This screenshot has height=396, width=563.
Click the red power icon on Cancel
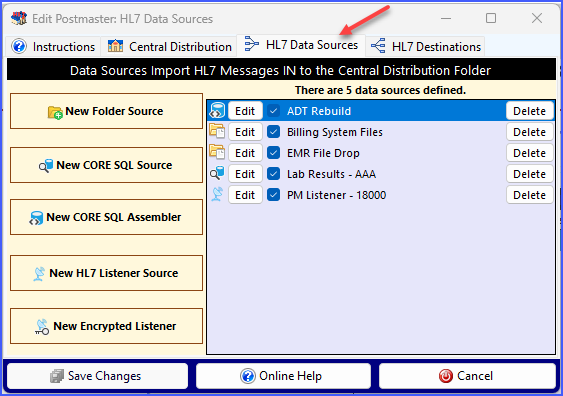pos(446,376)
